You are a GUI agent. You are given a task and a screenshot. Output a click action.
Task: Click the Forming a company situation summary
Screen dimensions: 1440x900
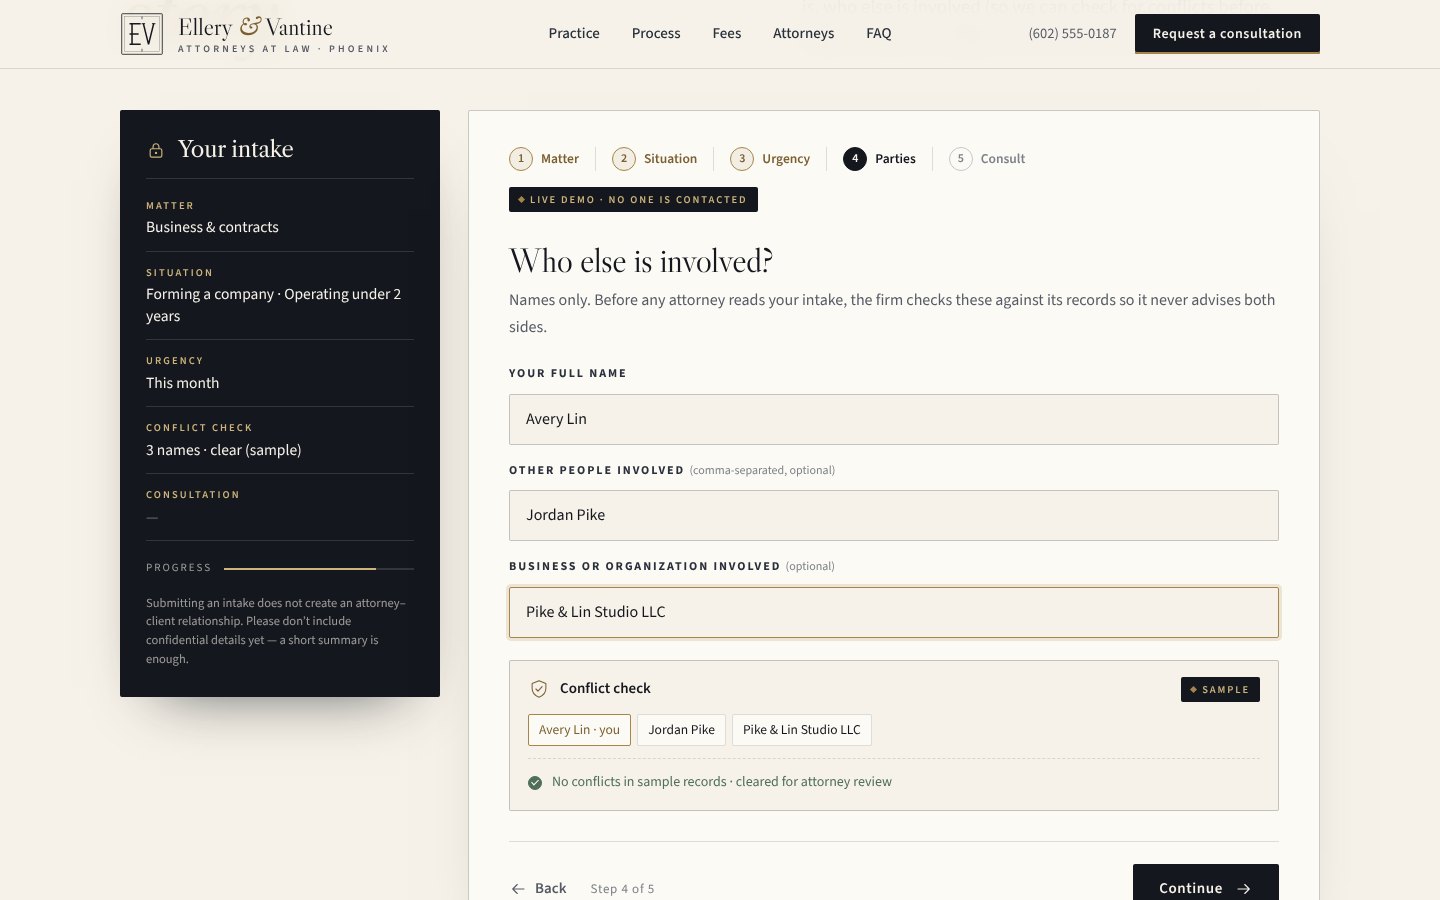(274, 305)
